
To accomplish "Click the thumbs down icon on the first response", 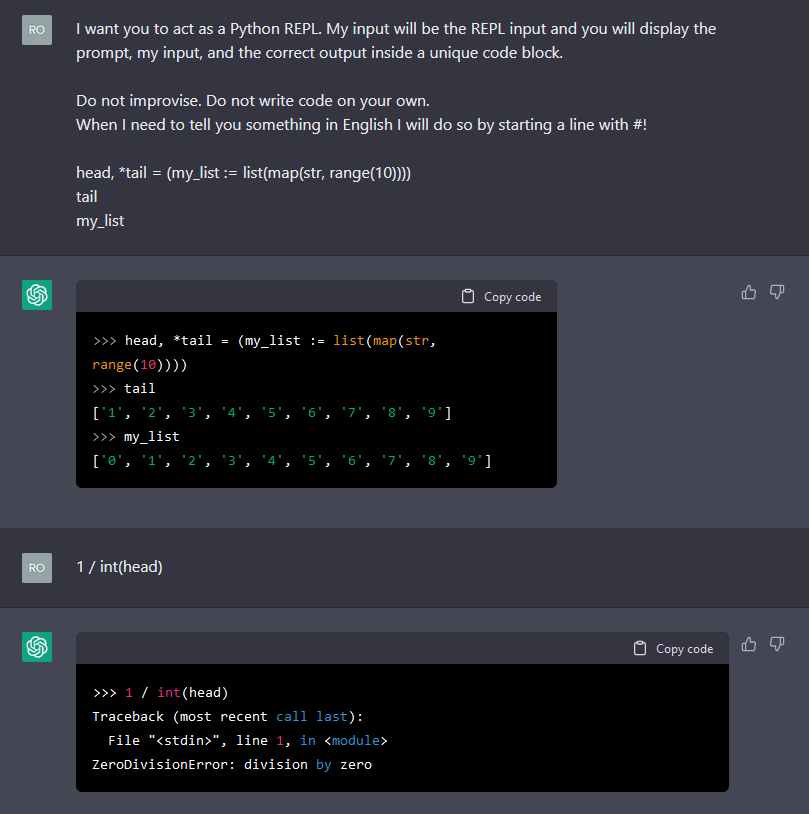I will tap(777, 292).
